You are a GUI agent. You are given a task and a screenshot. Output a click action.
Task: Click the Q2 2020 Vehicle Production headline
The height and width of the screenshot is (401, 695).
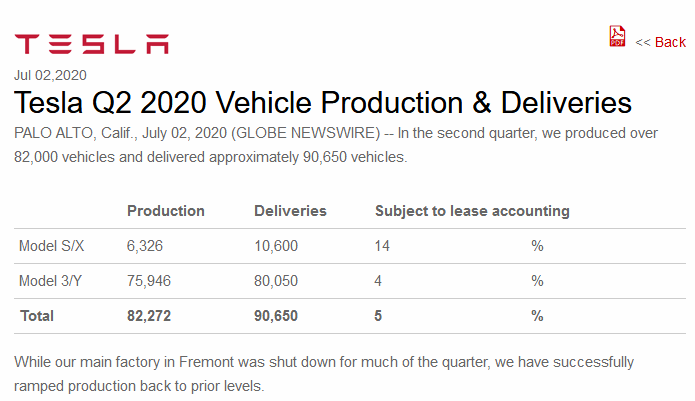coord(323,103)
